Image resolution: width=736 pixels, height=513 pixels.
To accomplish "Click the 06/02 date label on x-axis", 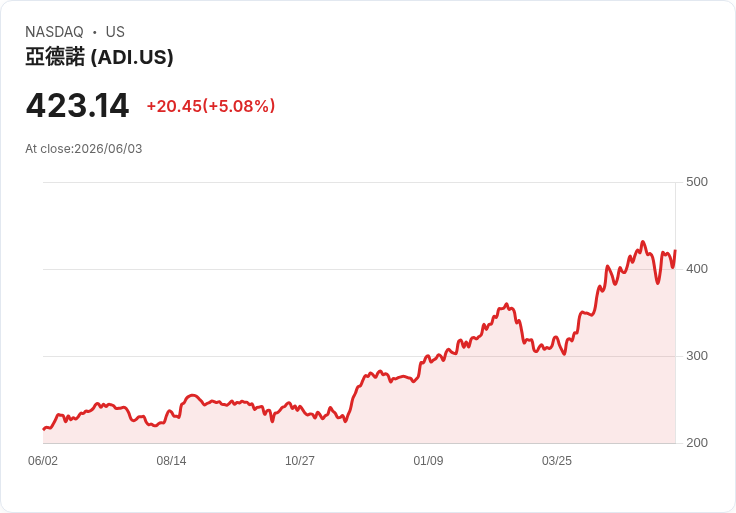I will pyautogui.click(x=43, y=461).
